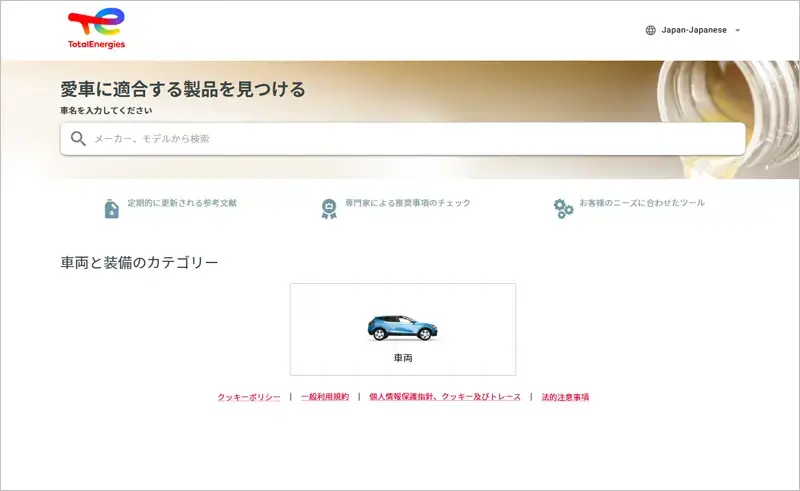The height and width of the screenshot is (491, 800).
Task: Click the heading 車両と装備のカテゴリー
Action: pyautogui.click(x=139, y=263)
